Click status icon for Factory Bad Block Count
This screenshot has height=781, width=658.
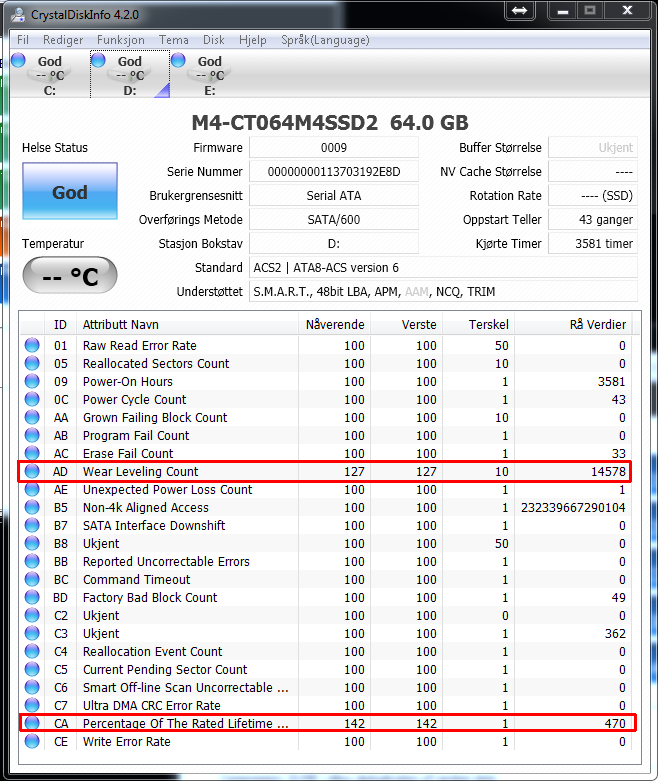[x=32, y=597]
